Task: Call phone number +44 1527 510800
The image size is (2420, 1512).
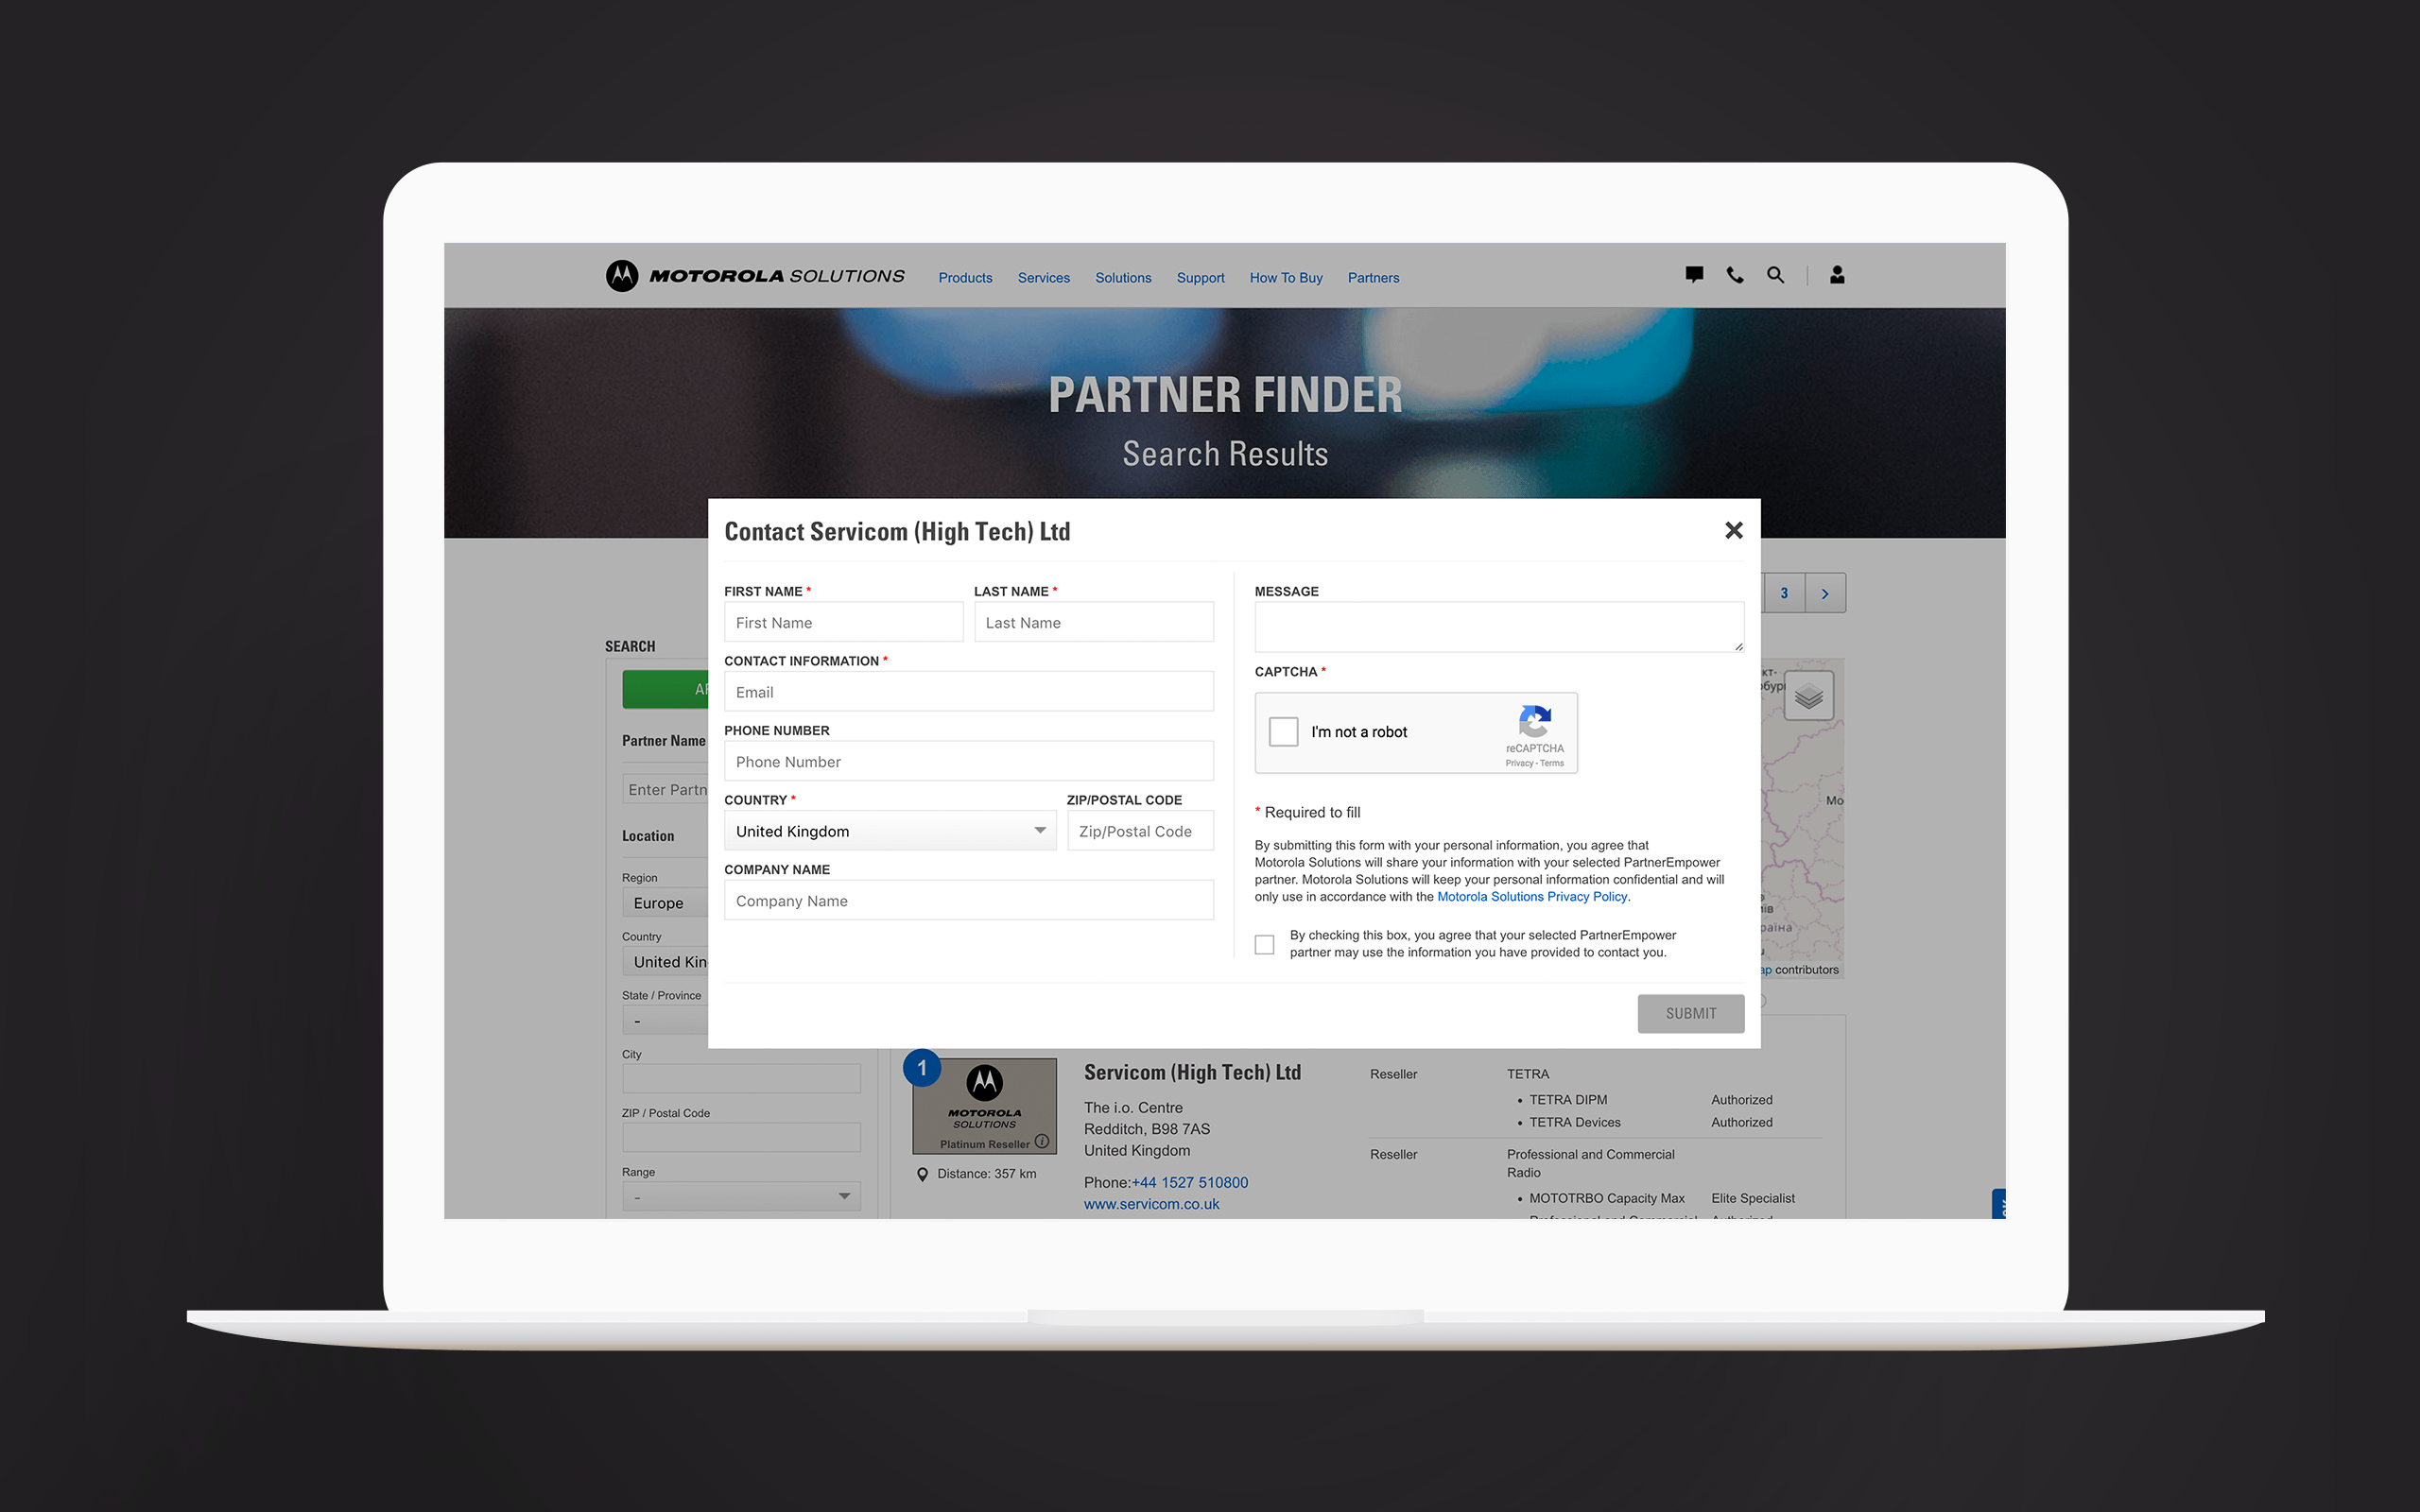Action: (x=1190, y=1183)
